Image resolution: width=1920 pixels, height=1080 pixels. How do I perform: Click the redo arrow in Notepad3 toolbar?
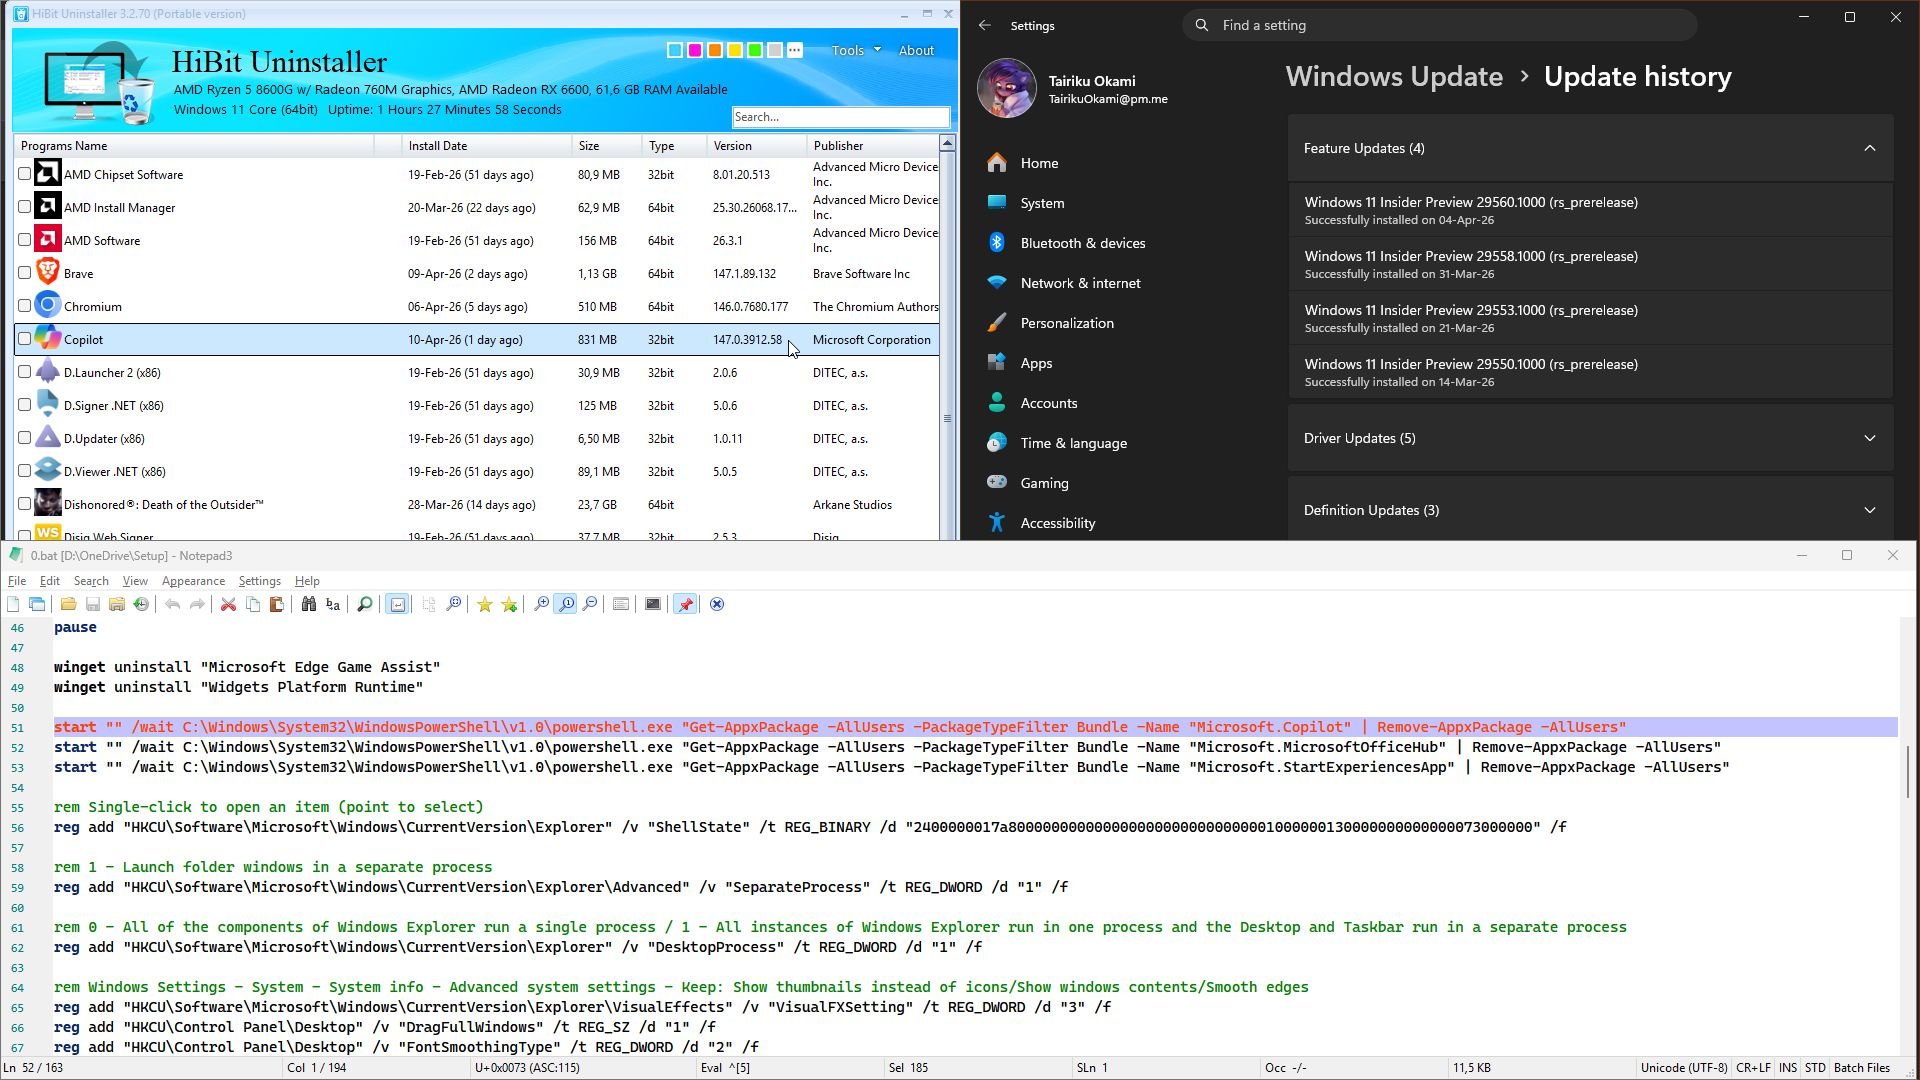pyautogui.click(x=197, y=604)
